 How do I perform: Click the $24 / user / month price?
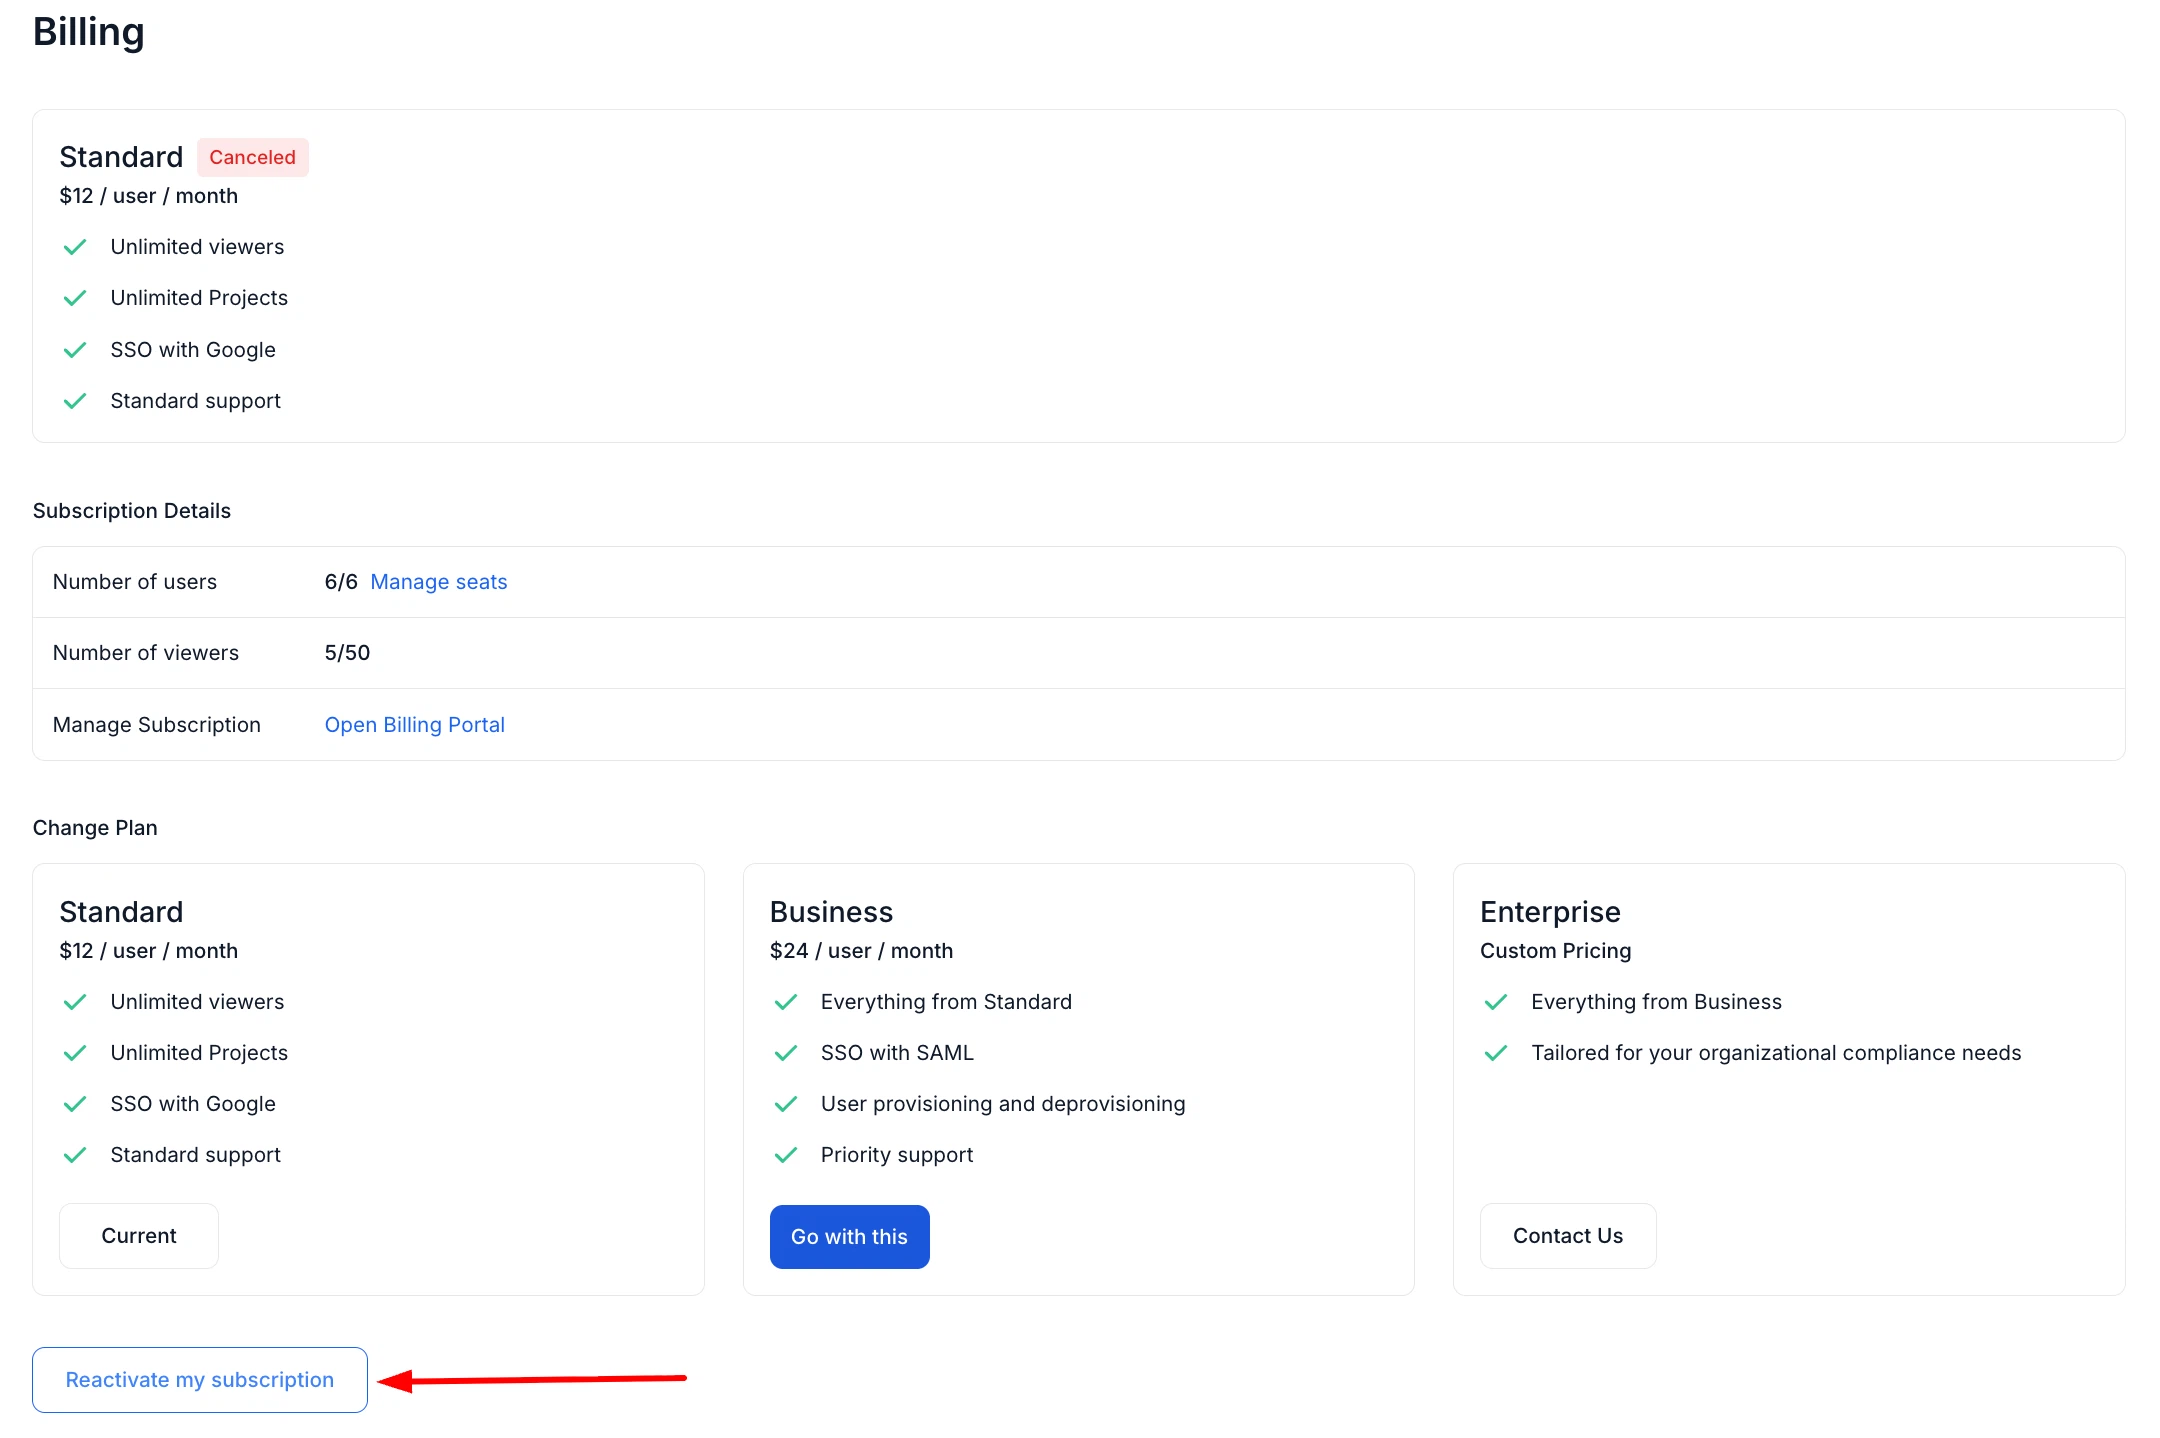(861, 951)
